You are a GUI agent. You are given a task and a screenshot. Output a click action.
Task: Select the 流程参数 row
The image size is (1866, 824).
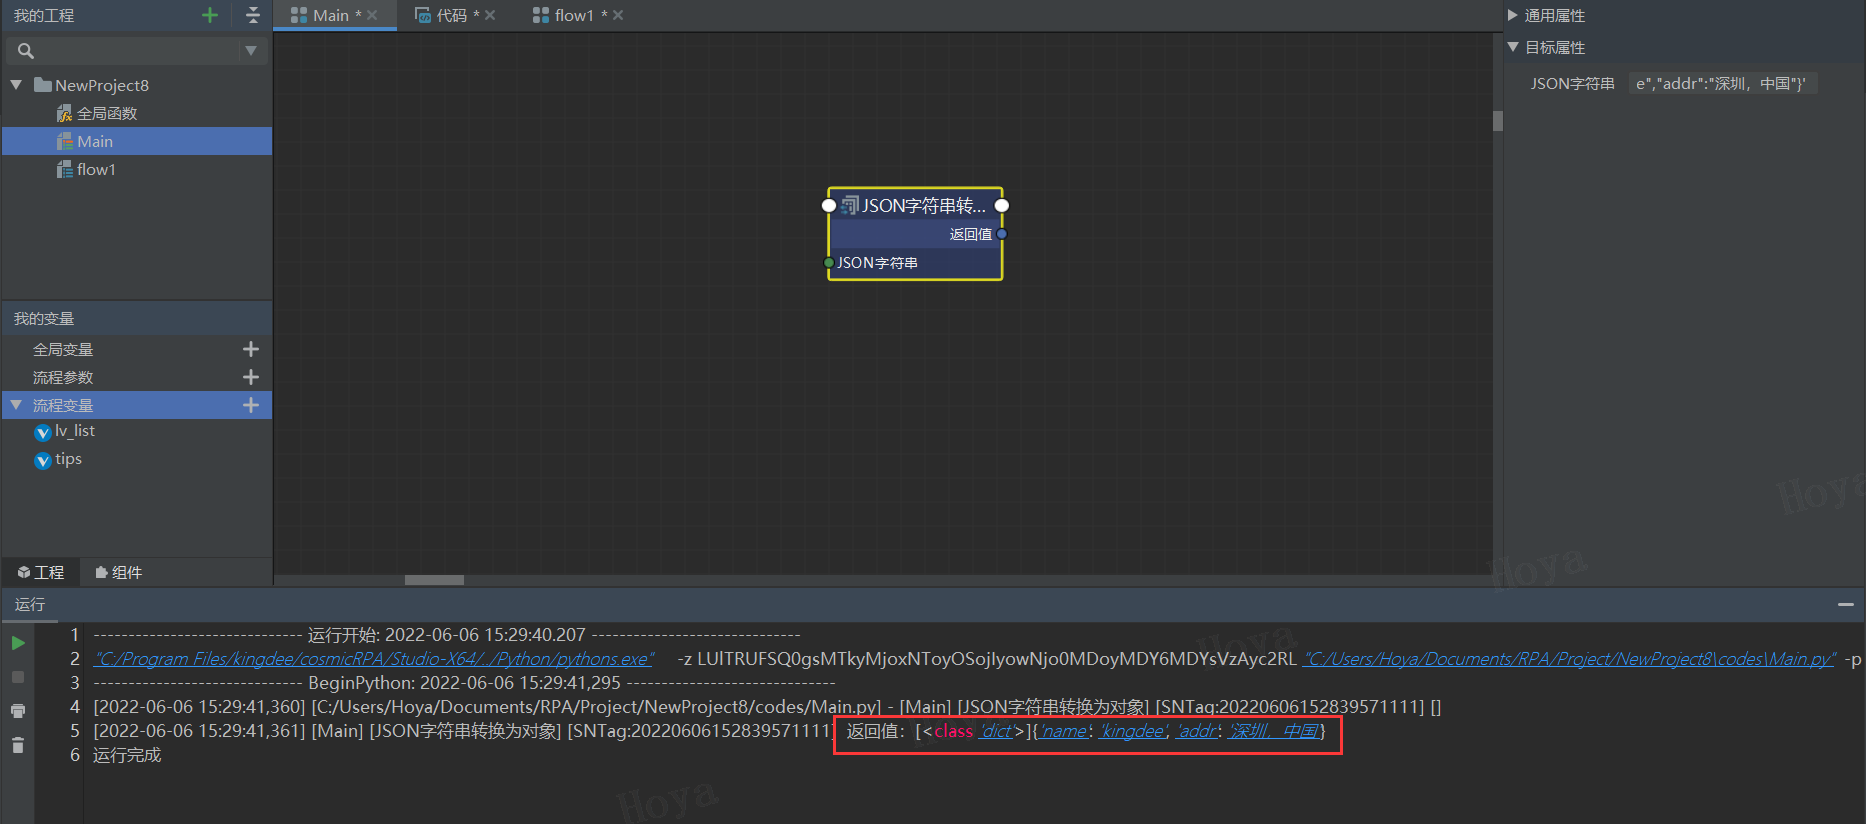click(x=137, y=377)
